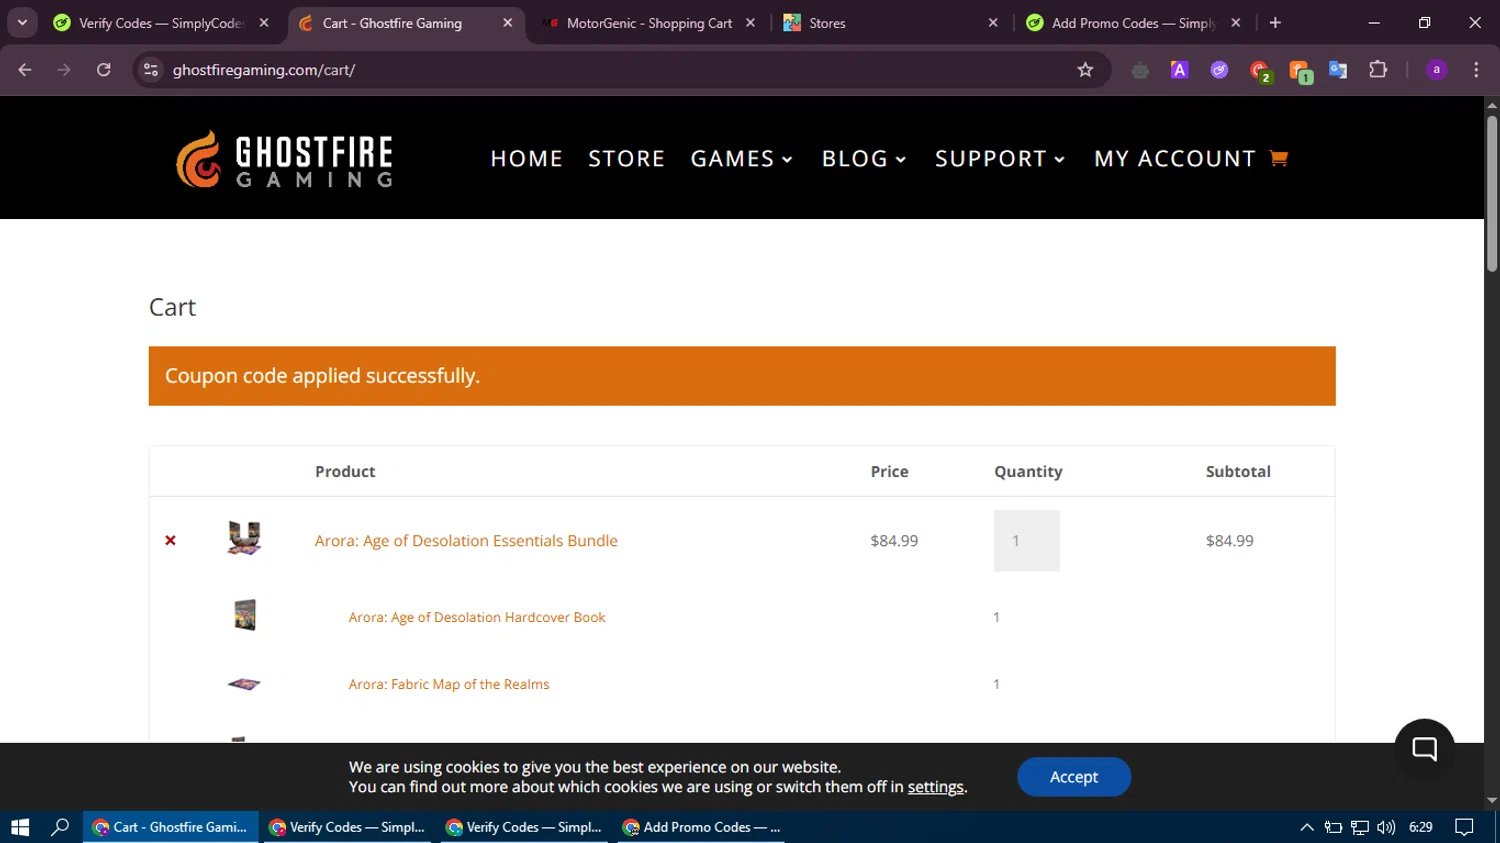Open the new tab plus button
The width and height of the screenshot is (1500, 843).
point(1275,23)
